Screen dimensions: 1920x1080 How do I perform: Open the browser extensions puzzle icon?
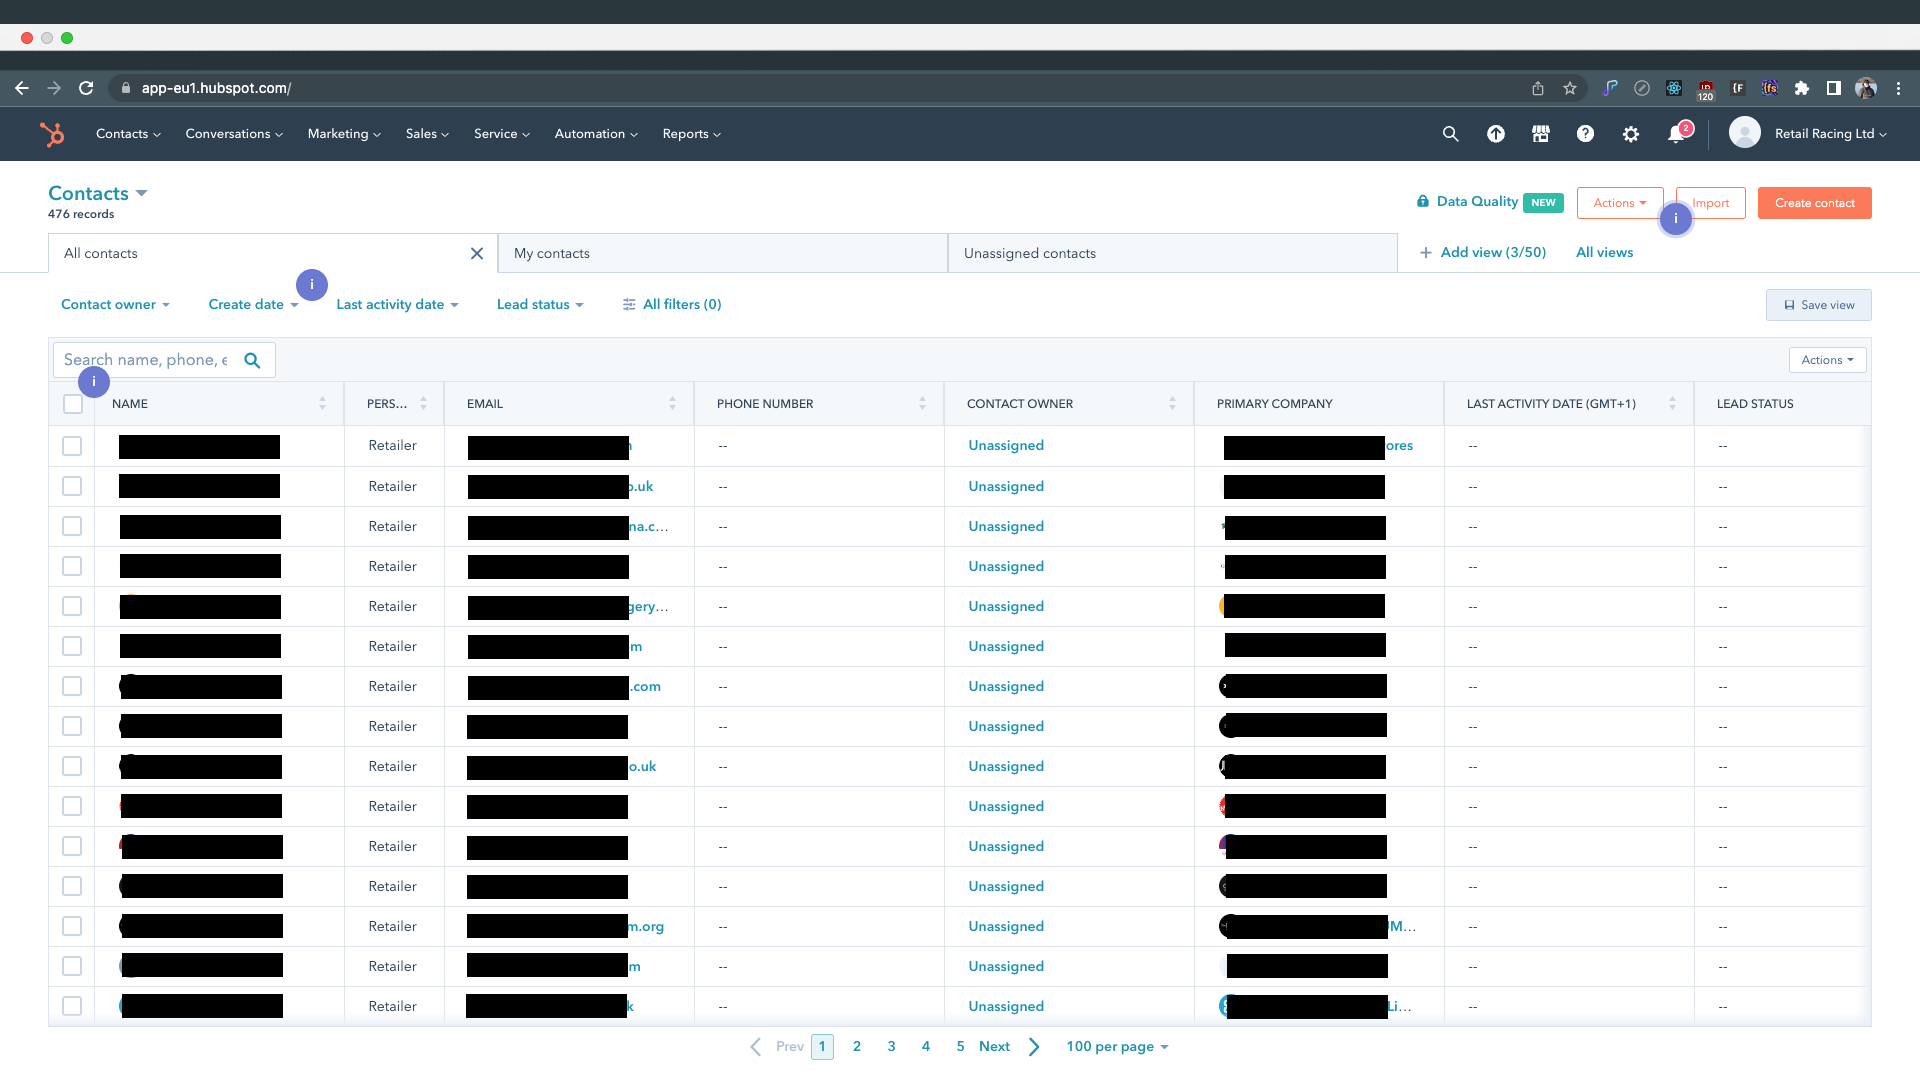coord(1802,88)
